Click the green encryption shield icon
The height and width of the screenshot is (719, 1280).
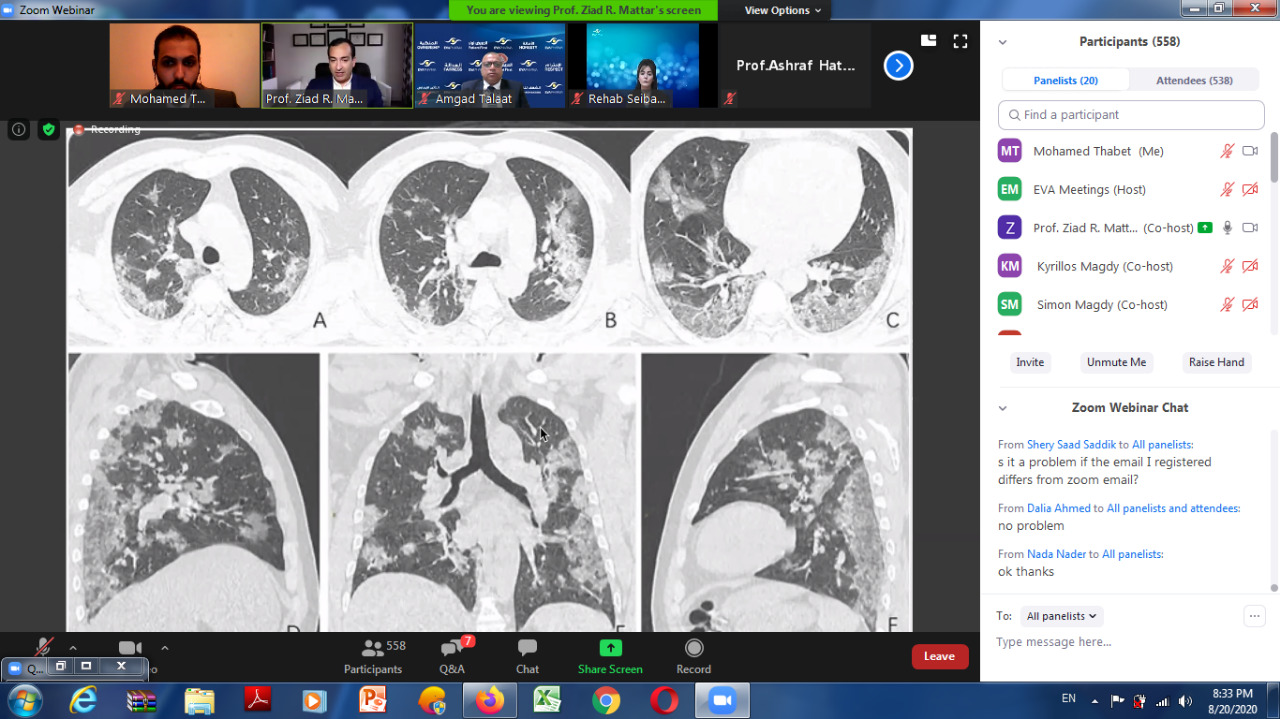pos(48,129)
